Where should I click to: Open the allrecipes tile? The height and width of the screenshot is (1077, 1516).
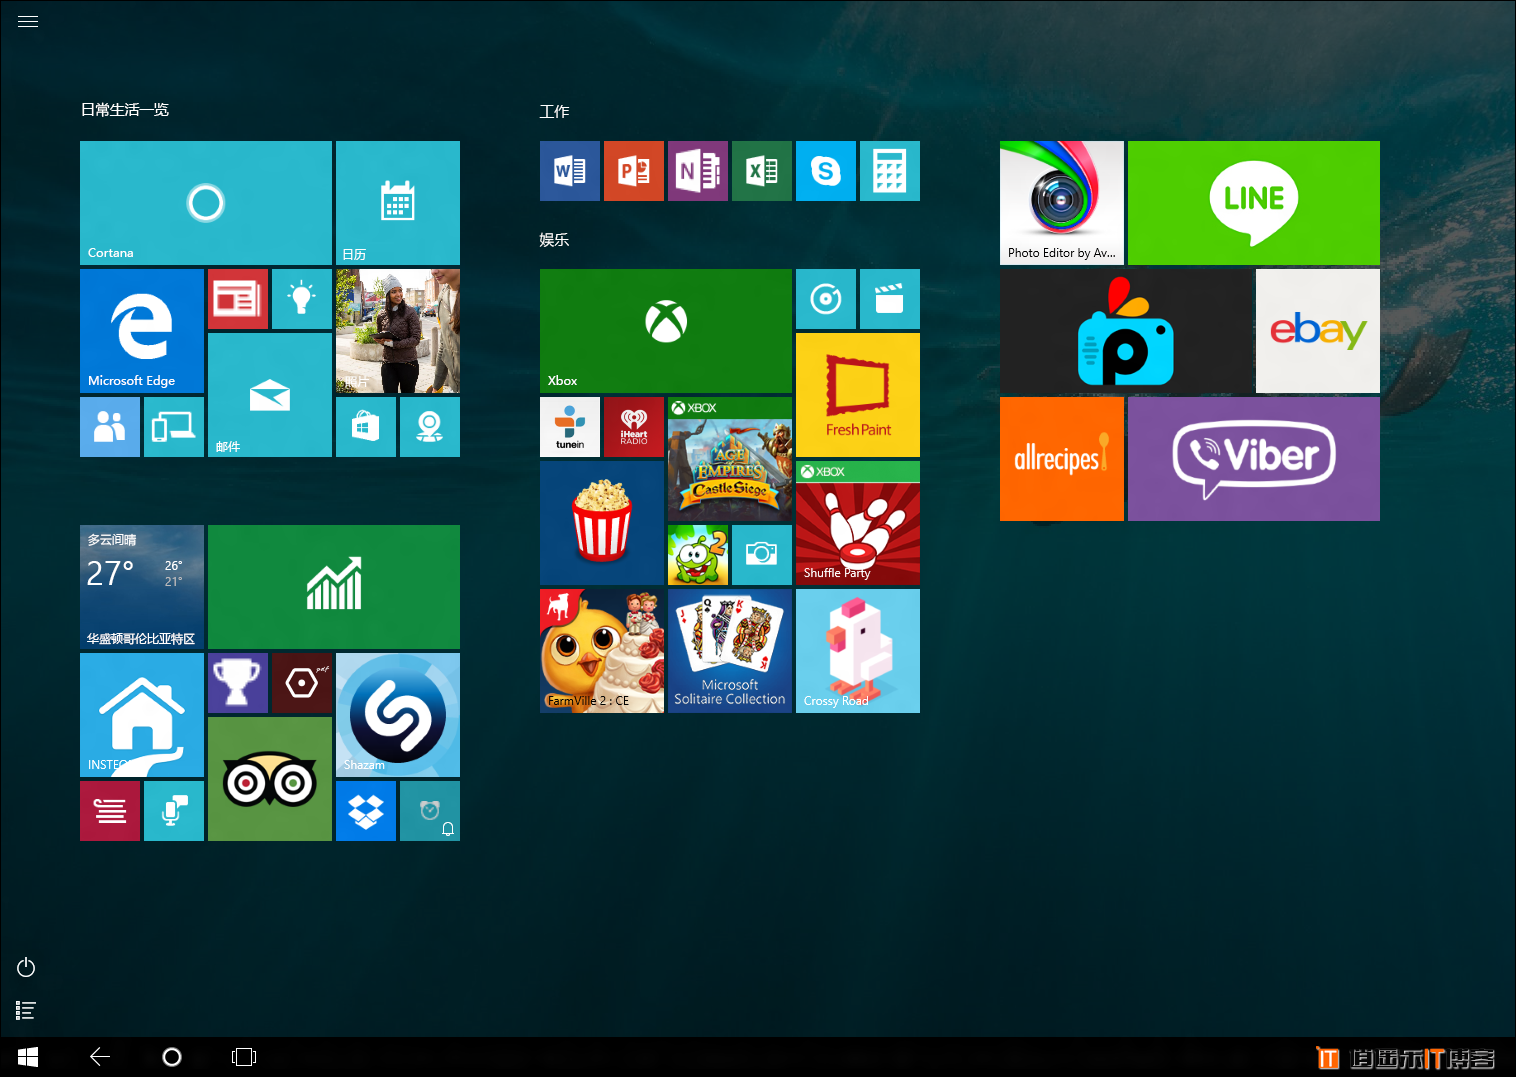coord(1062,459)
